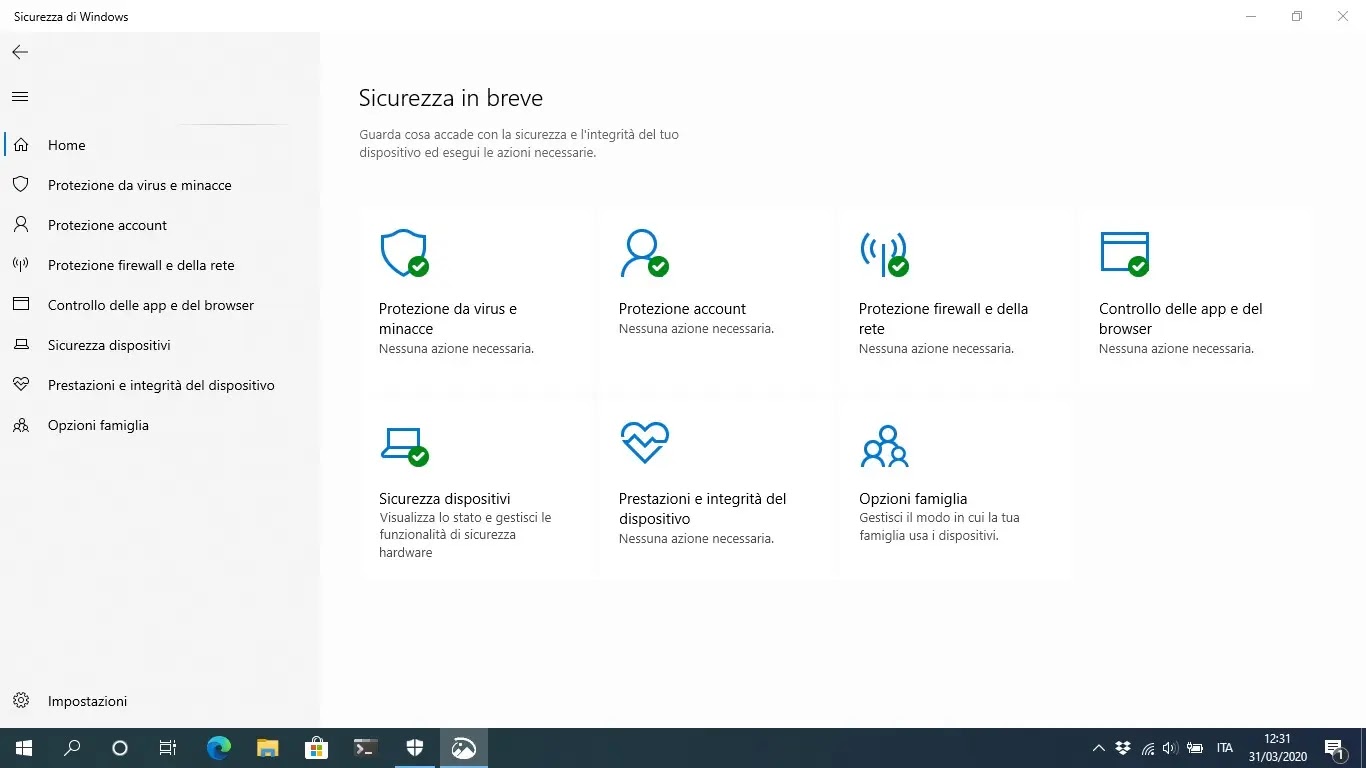Click the Windows Security shield on the taskbar
The height and width of the screenshot is (768, 1366).
tap(415, 748)
